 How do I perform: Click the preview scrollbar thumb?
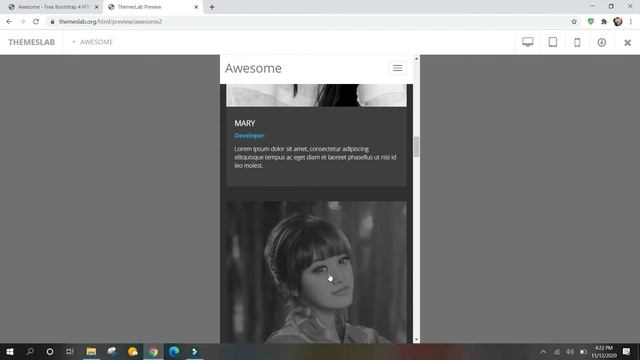(x=416, y=147)
